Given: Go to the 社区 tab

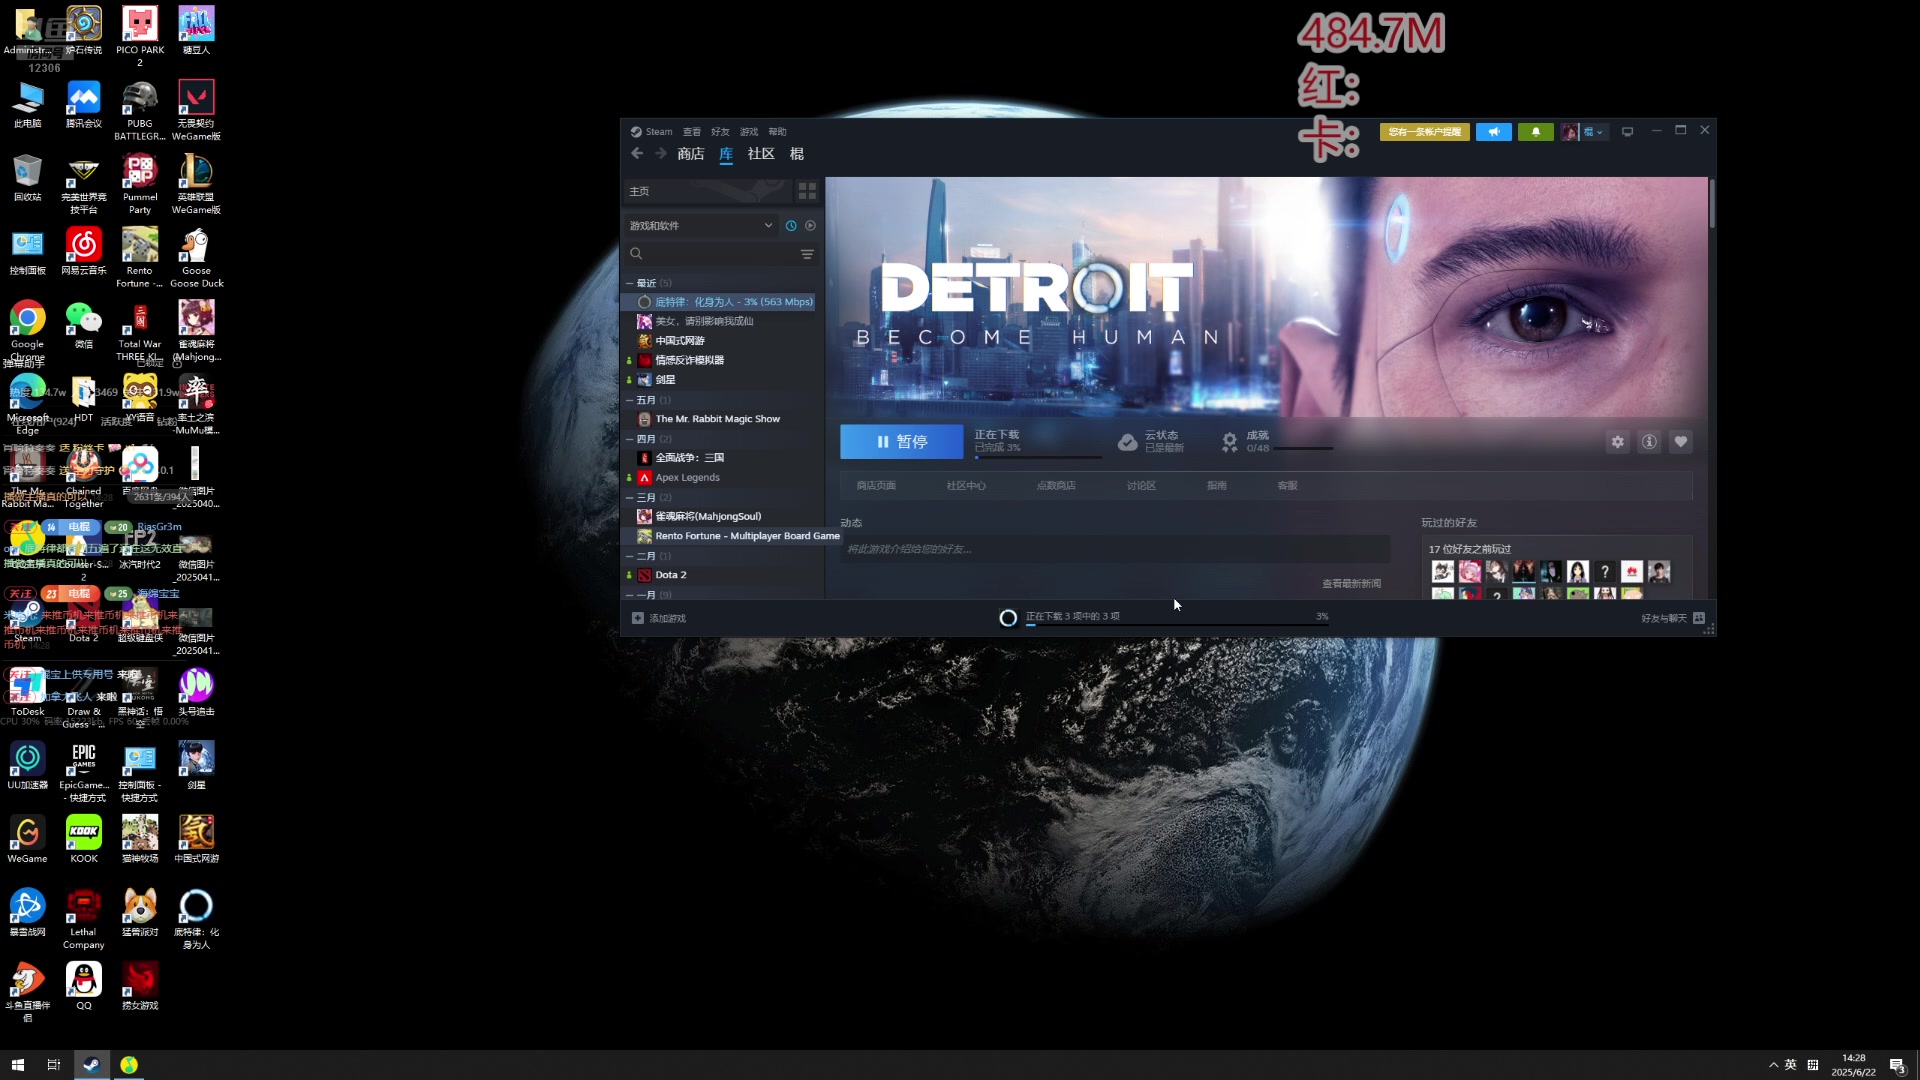Looking at the screenshot, I should (x=761, y=154).
